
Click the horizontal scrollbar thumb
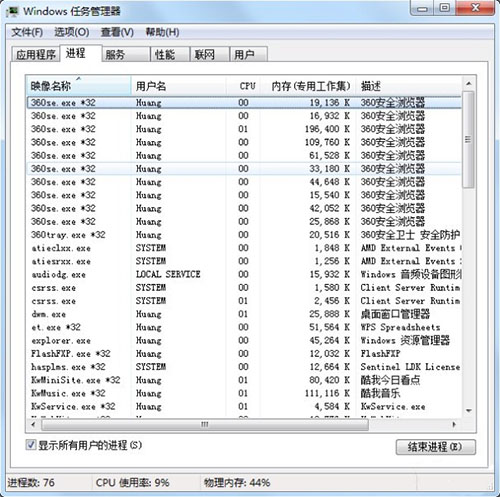[x=205, y=424]
